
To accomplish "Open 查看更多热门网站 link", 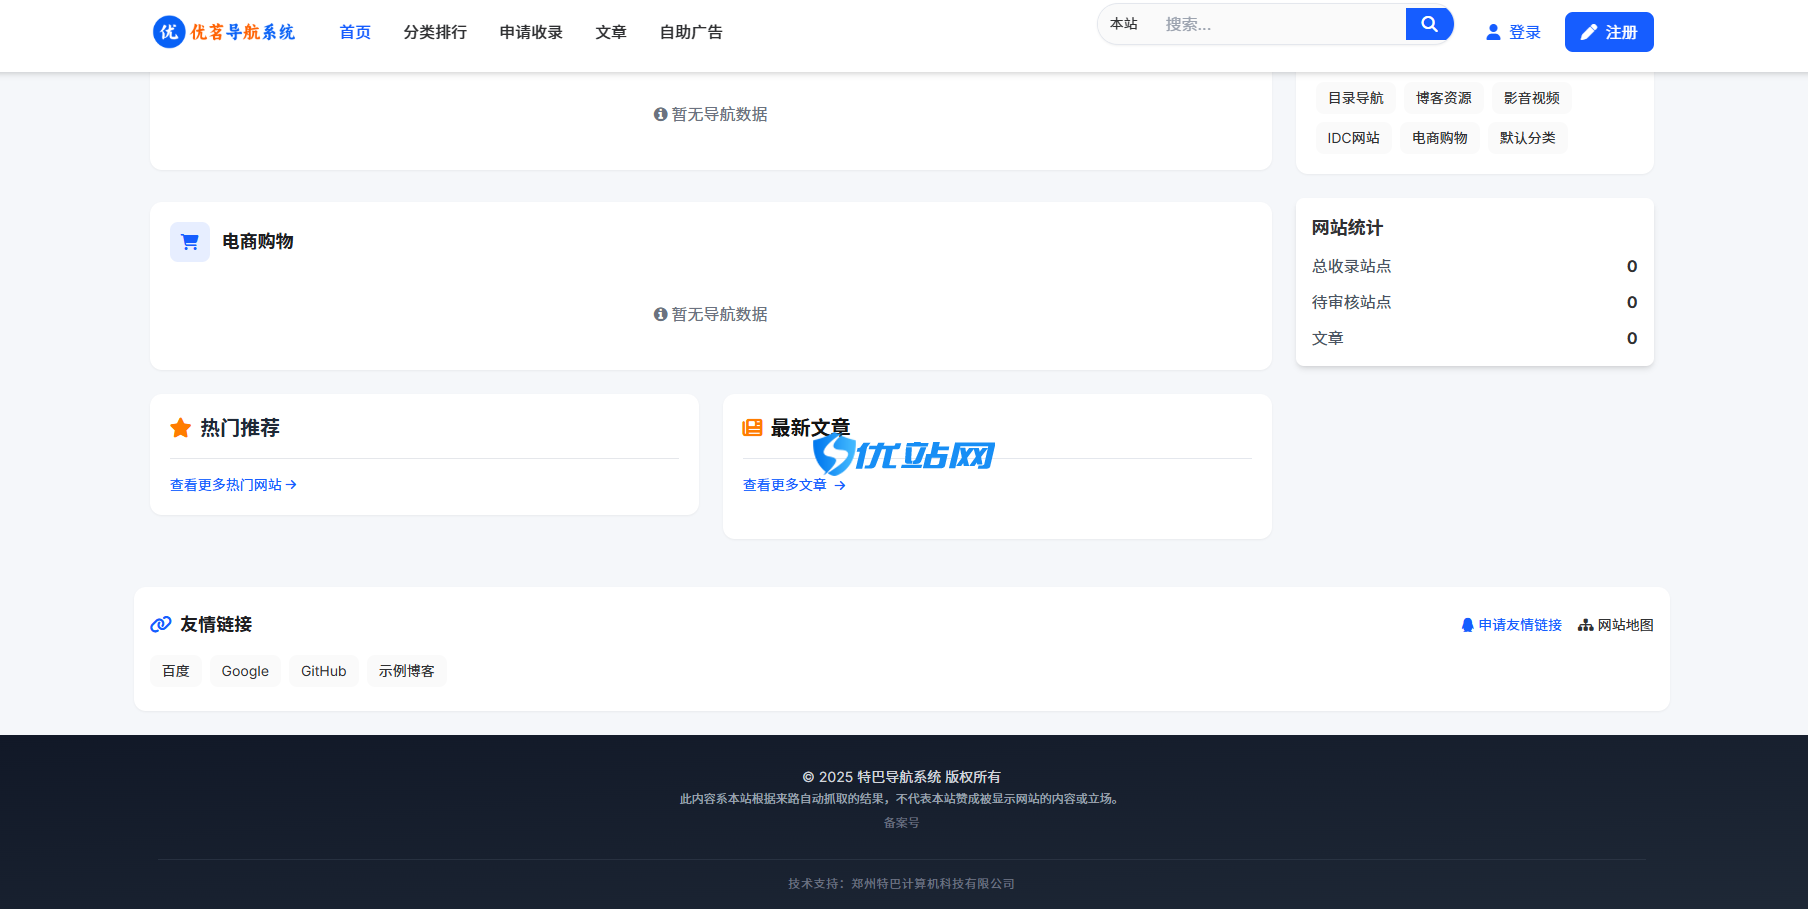I will [x=233, y=485].
